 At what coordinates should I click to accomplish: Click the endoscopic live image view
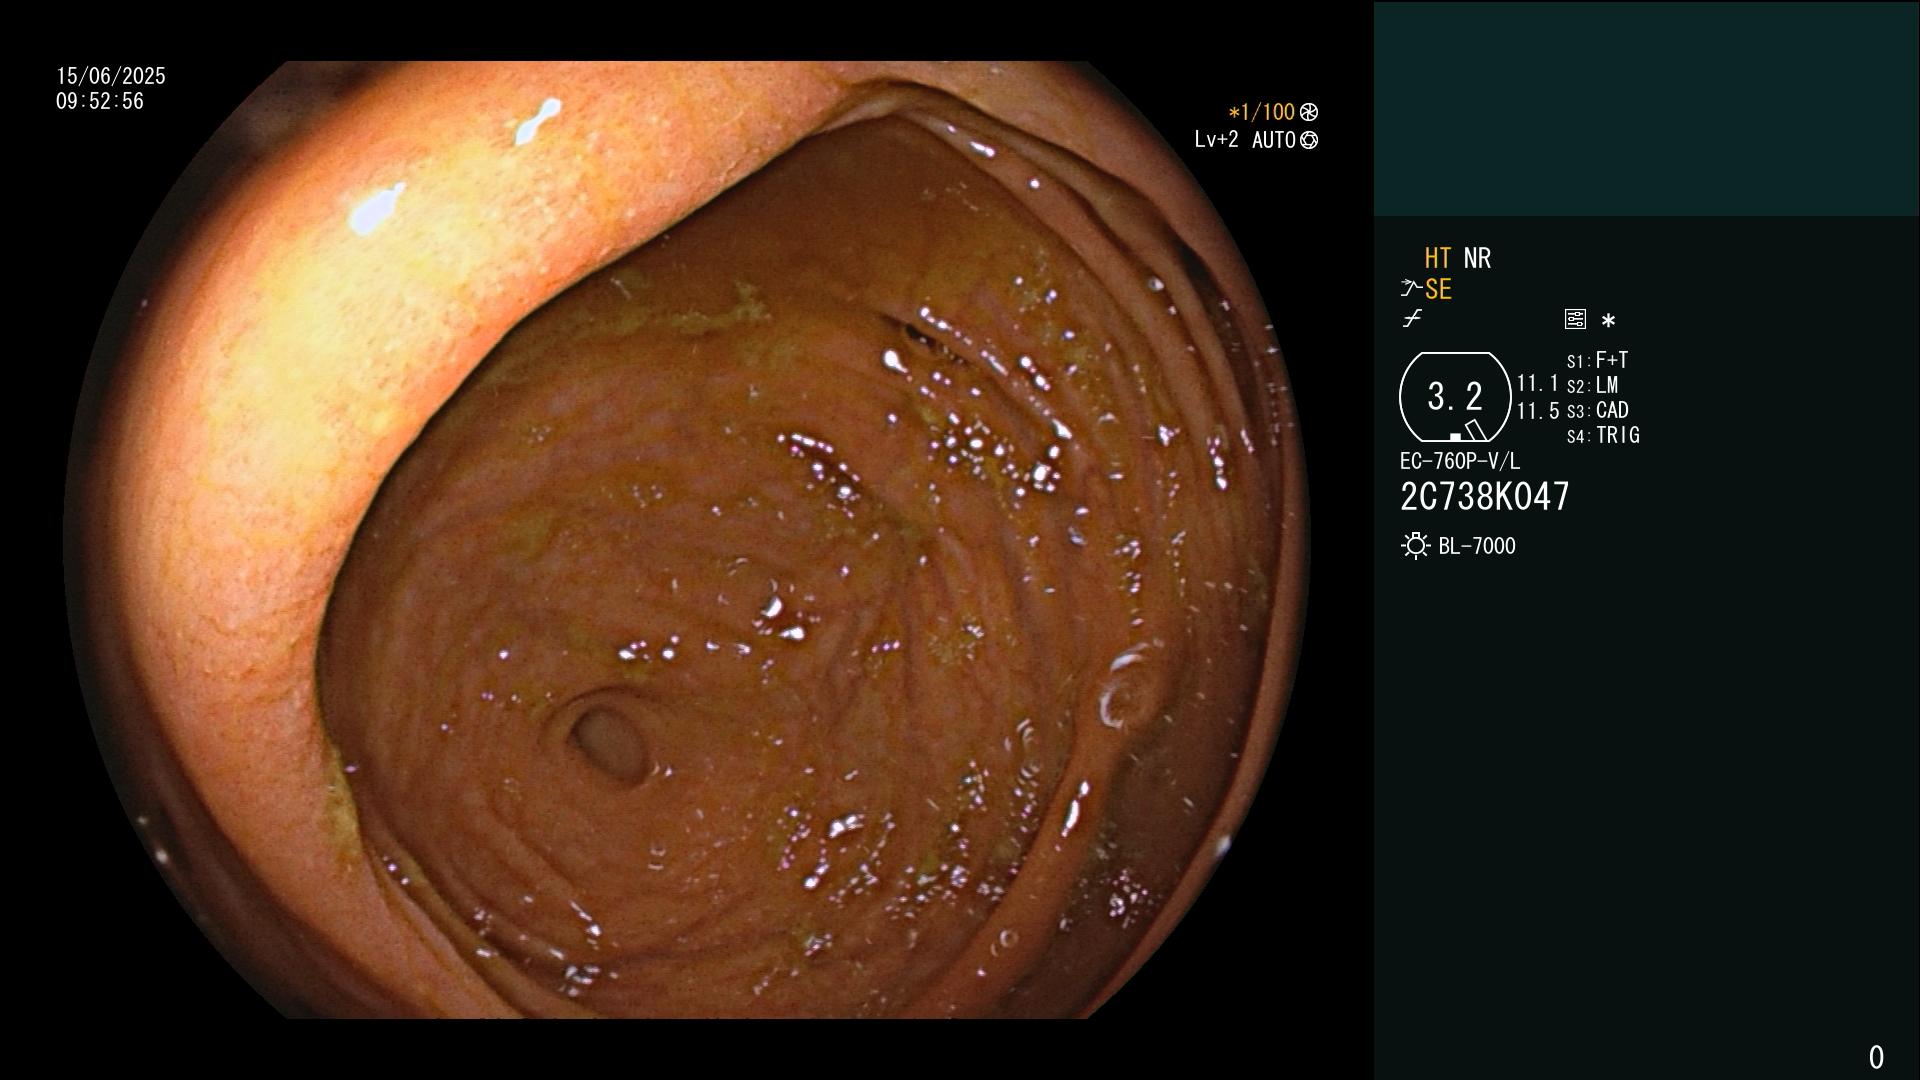(x=687, y=540)
